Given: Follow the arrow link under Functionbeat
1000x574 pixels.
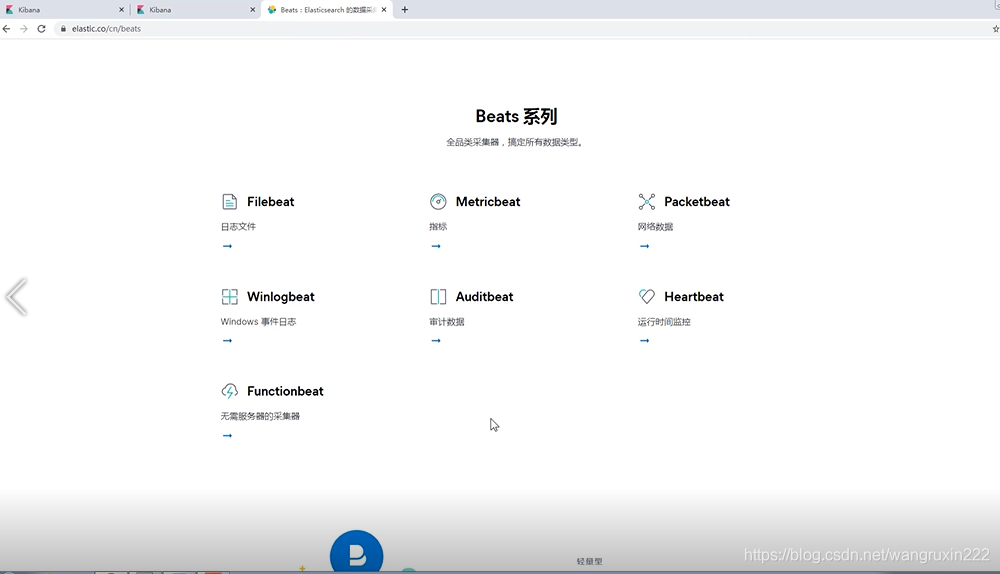Looking at the screenshot, I should (227, 436).
